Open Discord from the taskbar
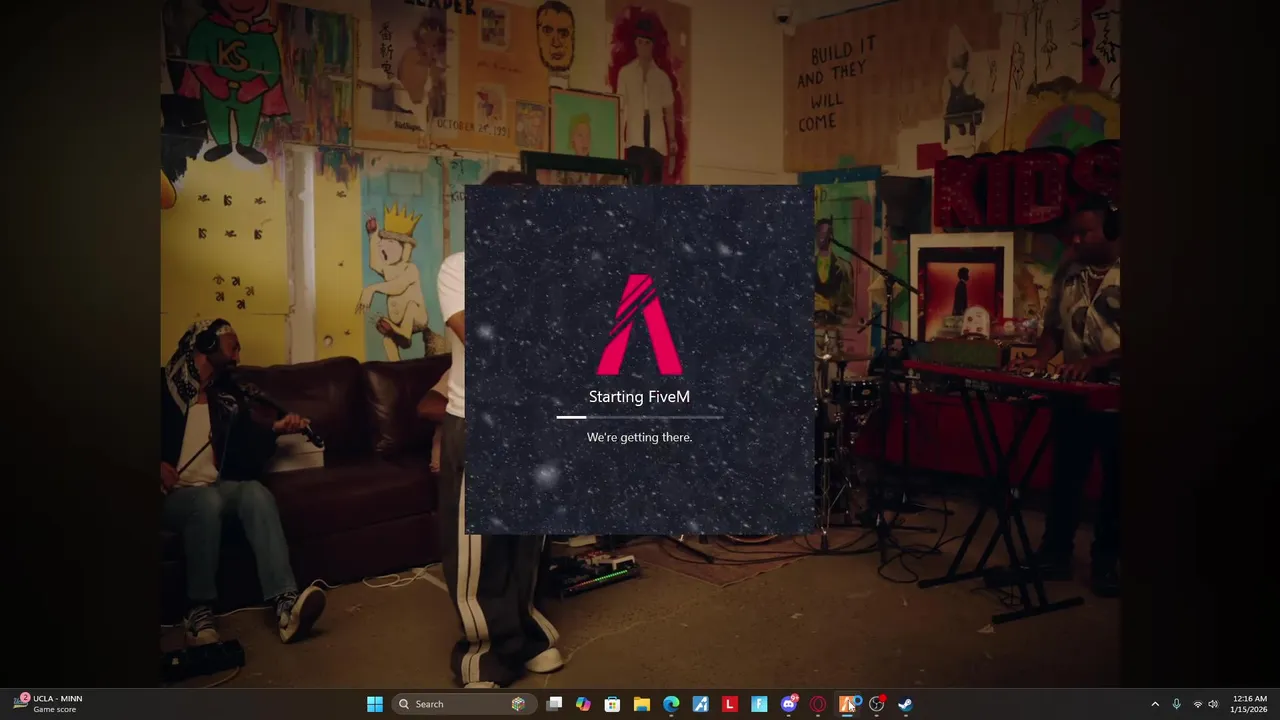1280x720 pixels. pos(789,704)
